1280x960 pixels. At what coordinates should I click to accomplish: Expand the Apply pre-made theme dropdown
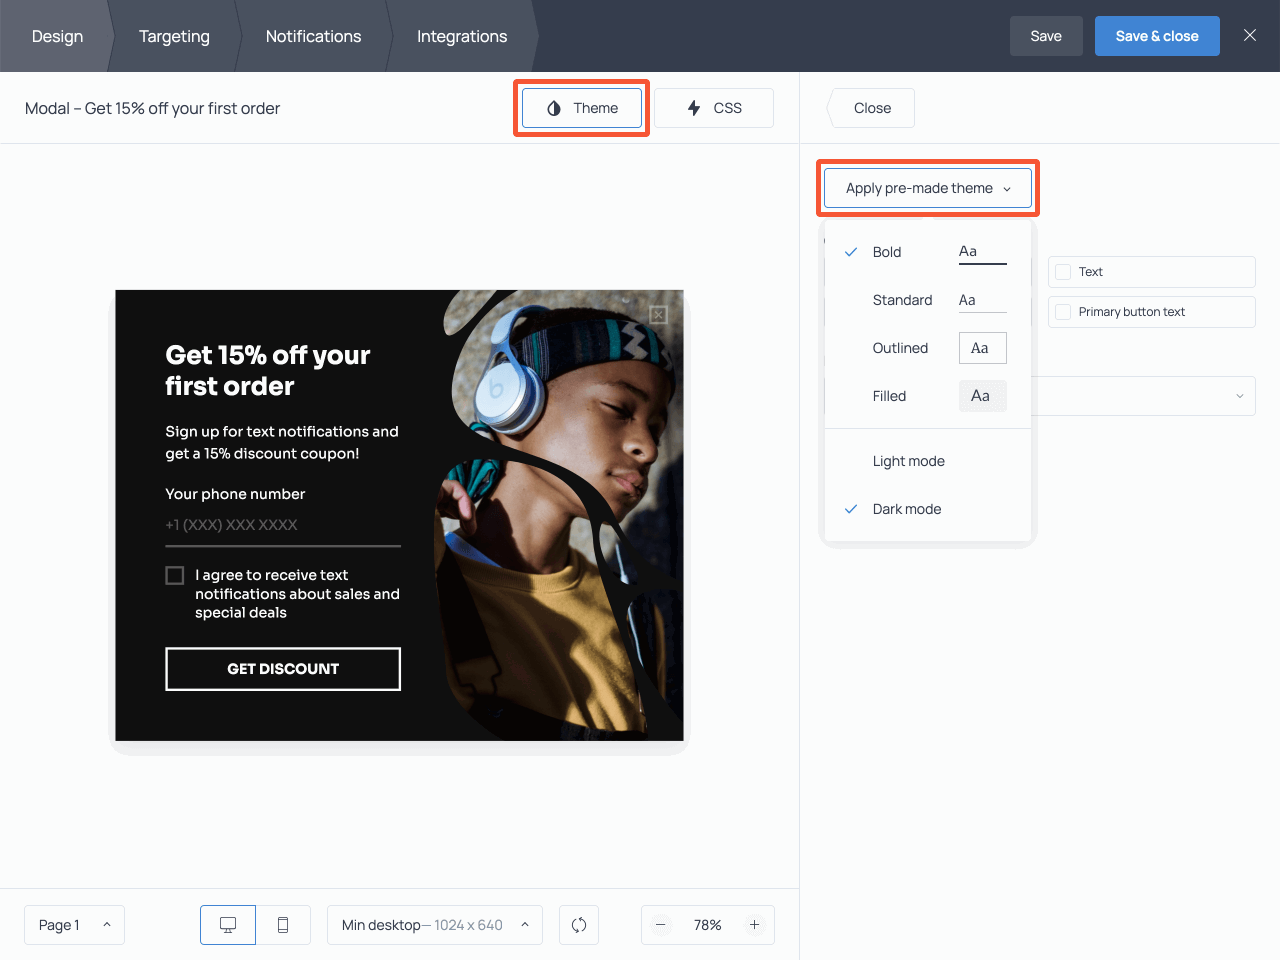coord(927,188)
